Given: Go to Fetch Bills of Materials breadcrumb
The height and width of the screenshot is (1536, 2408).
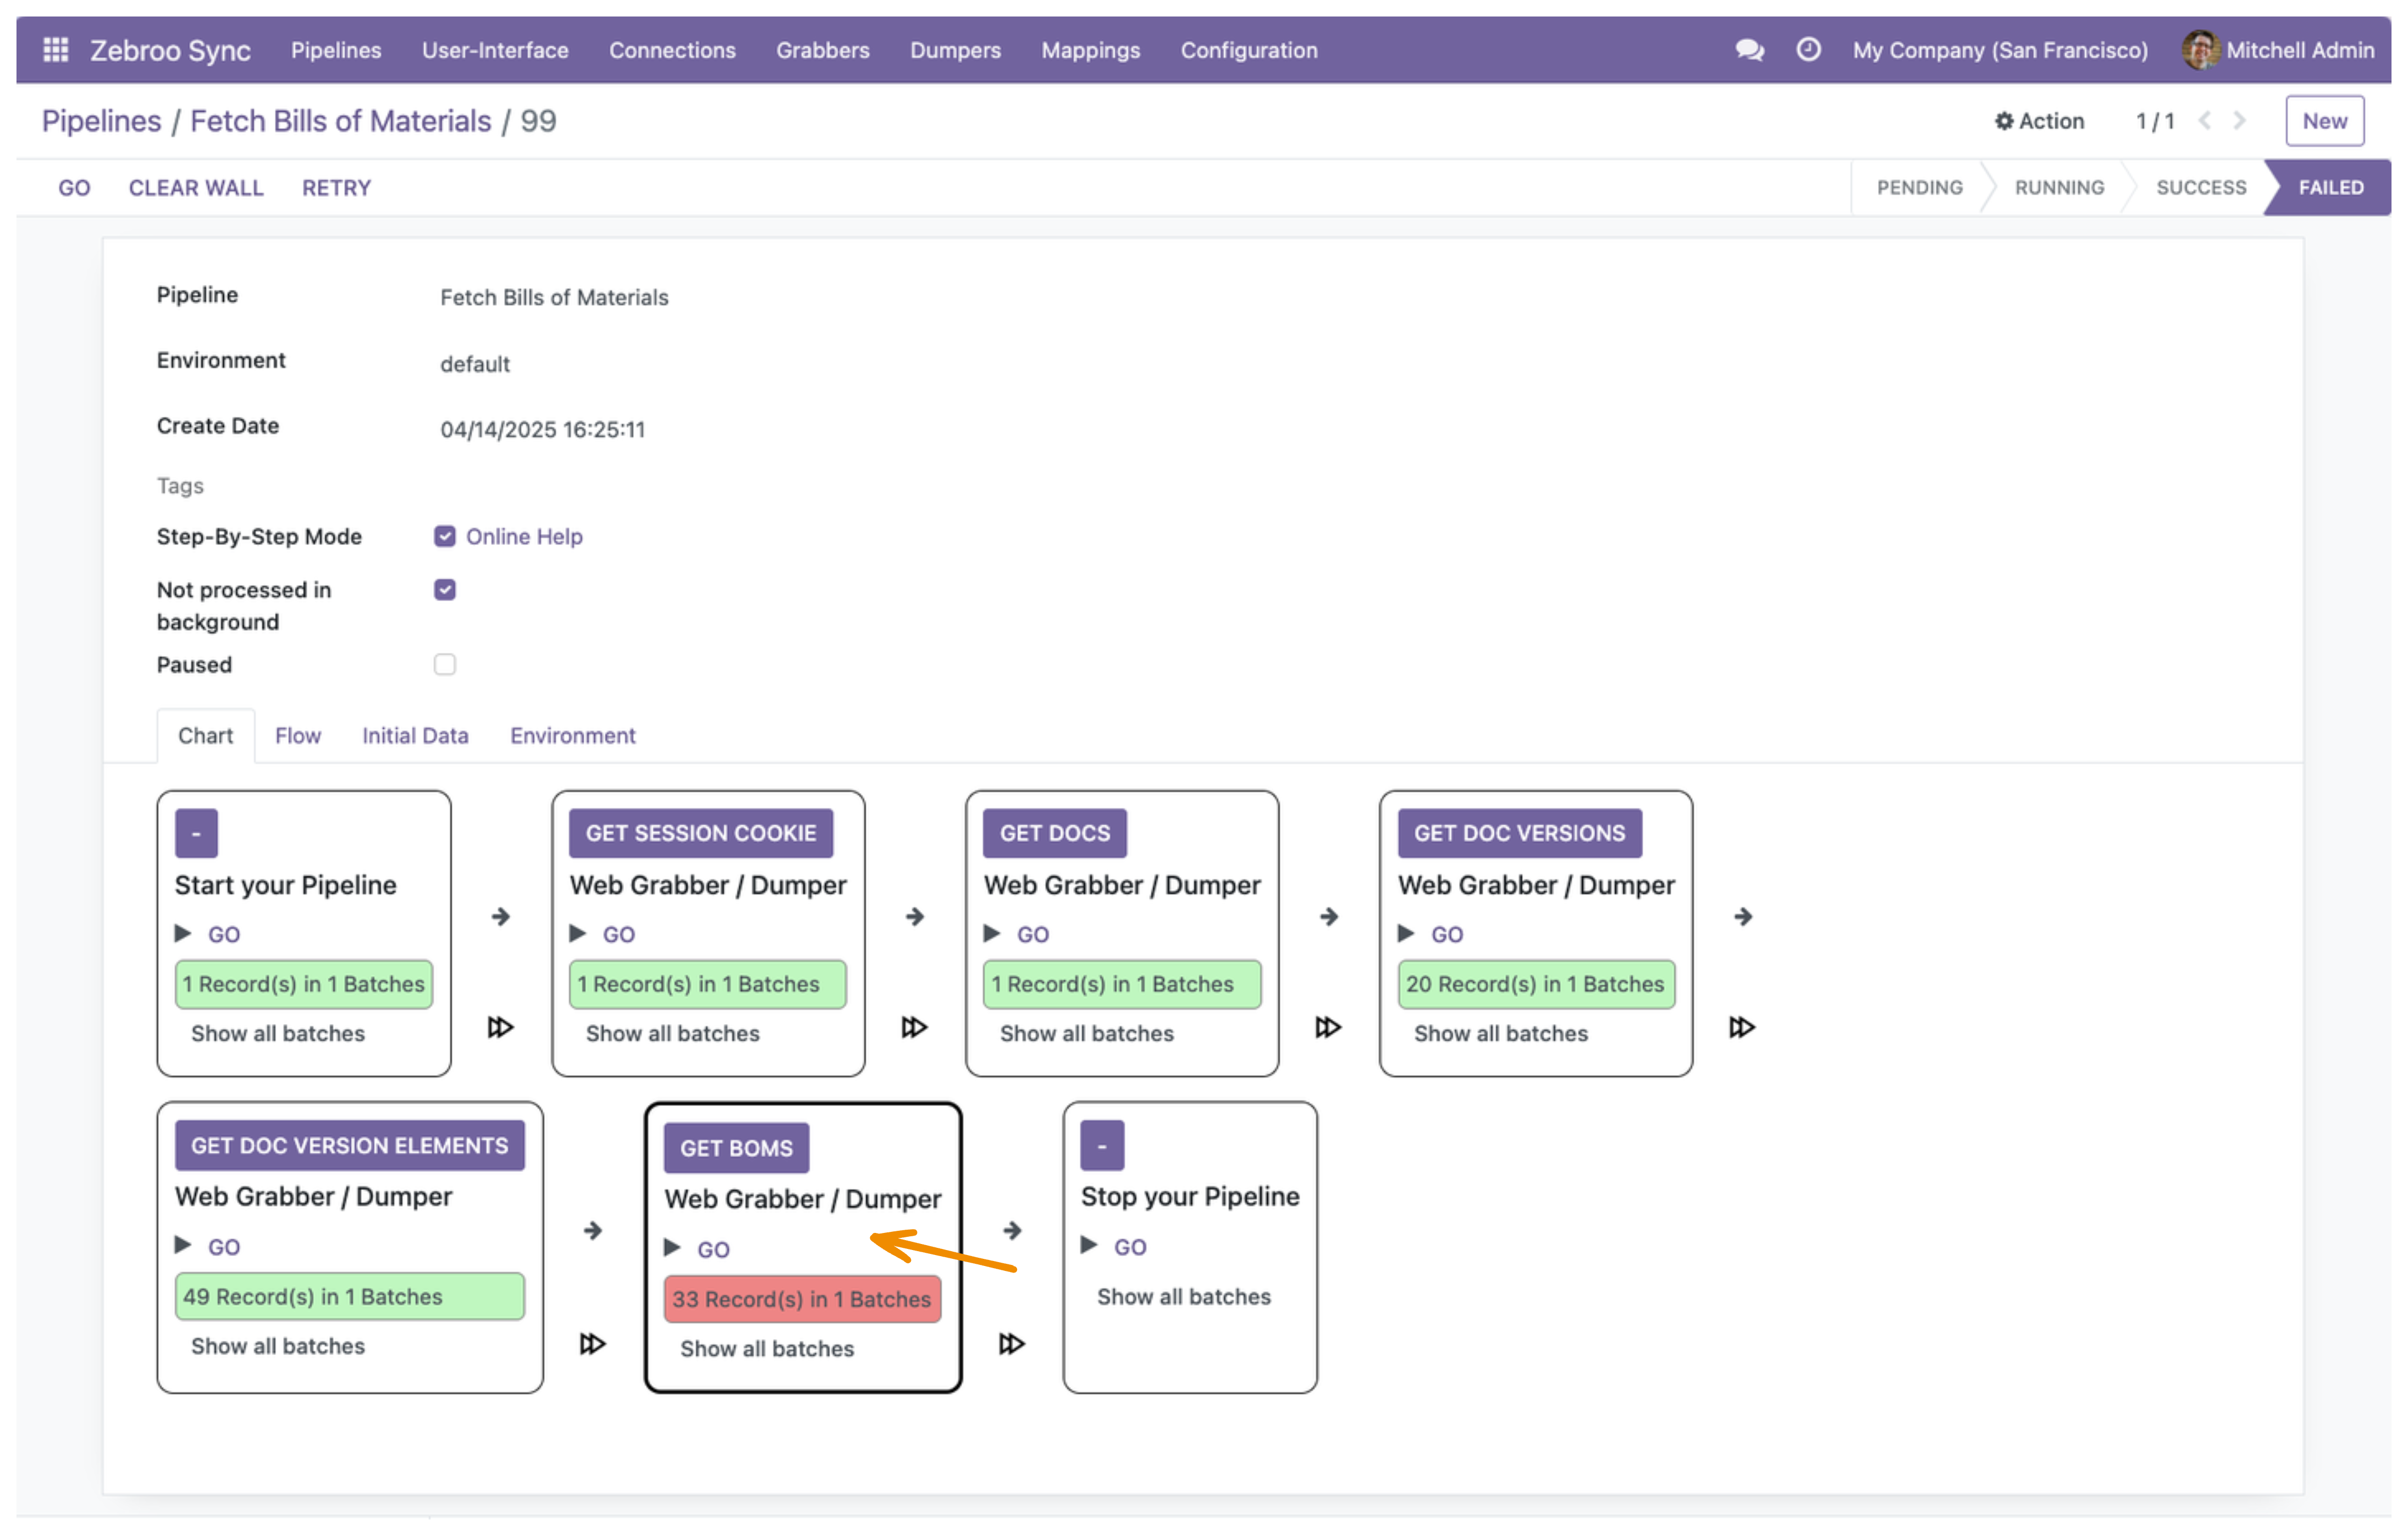Looking at the screenshot, I should pos(341,121).
